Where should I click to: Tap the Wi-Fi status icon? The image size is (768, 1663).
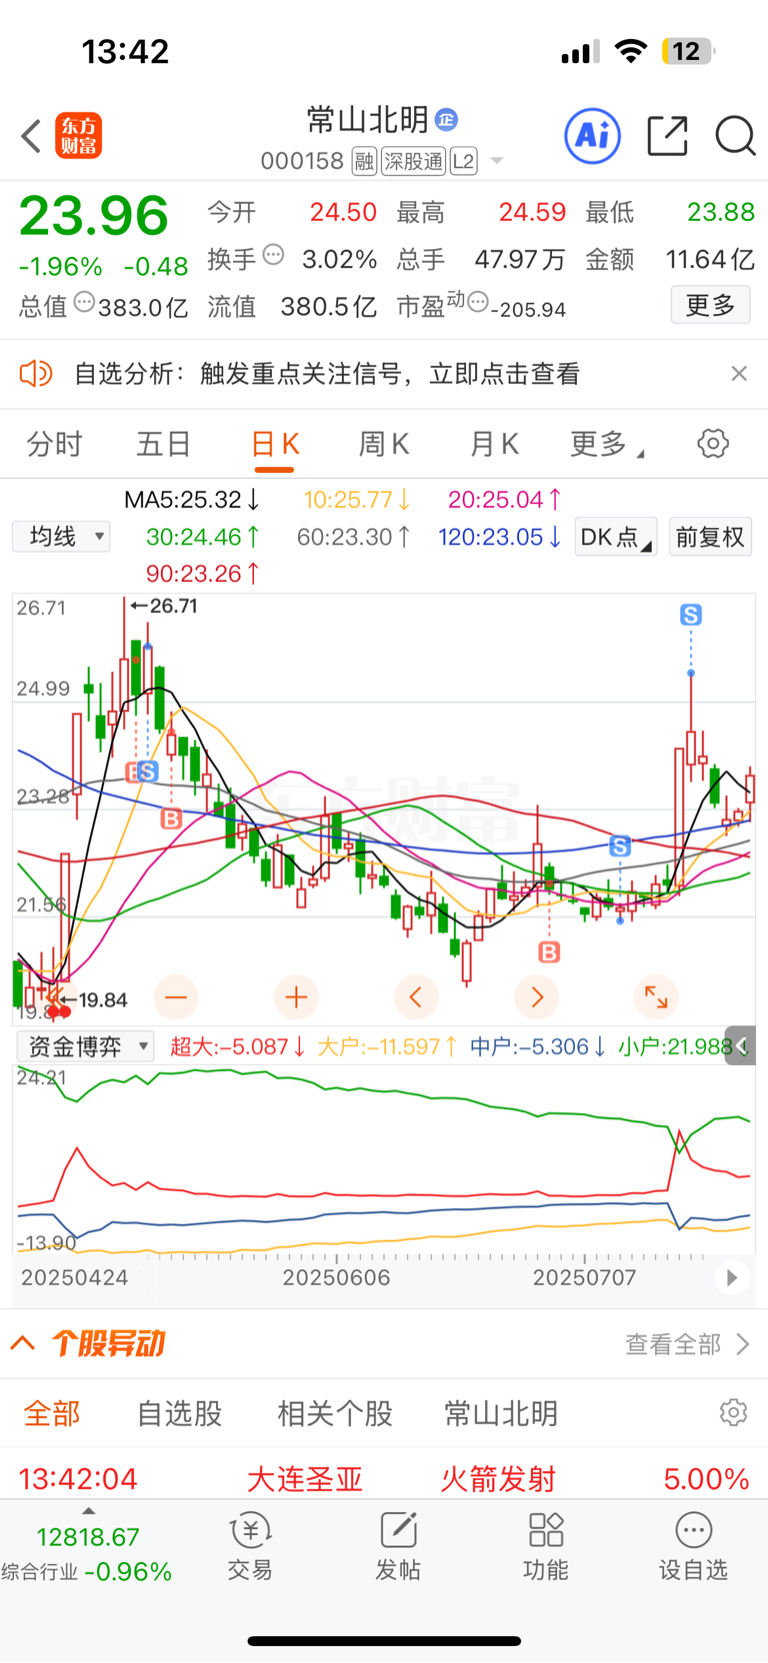(631, 51)
